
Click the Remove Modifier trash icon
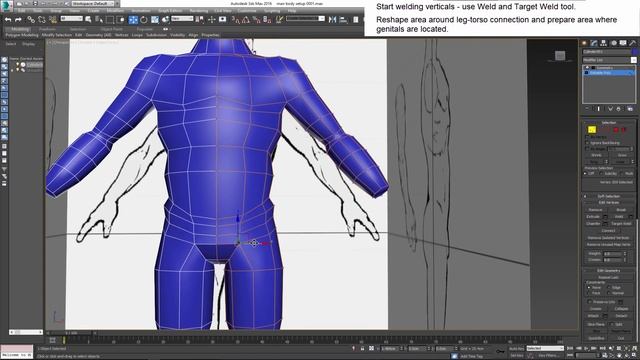618,109
